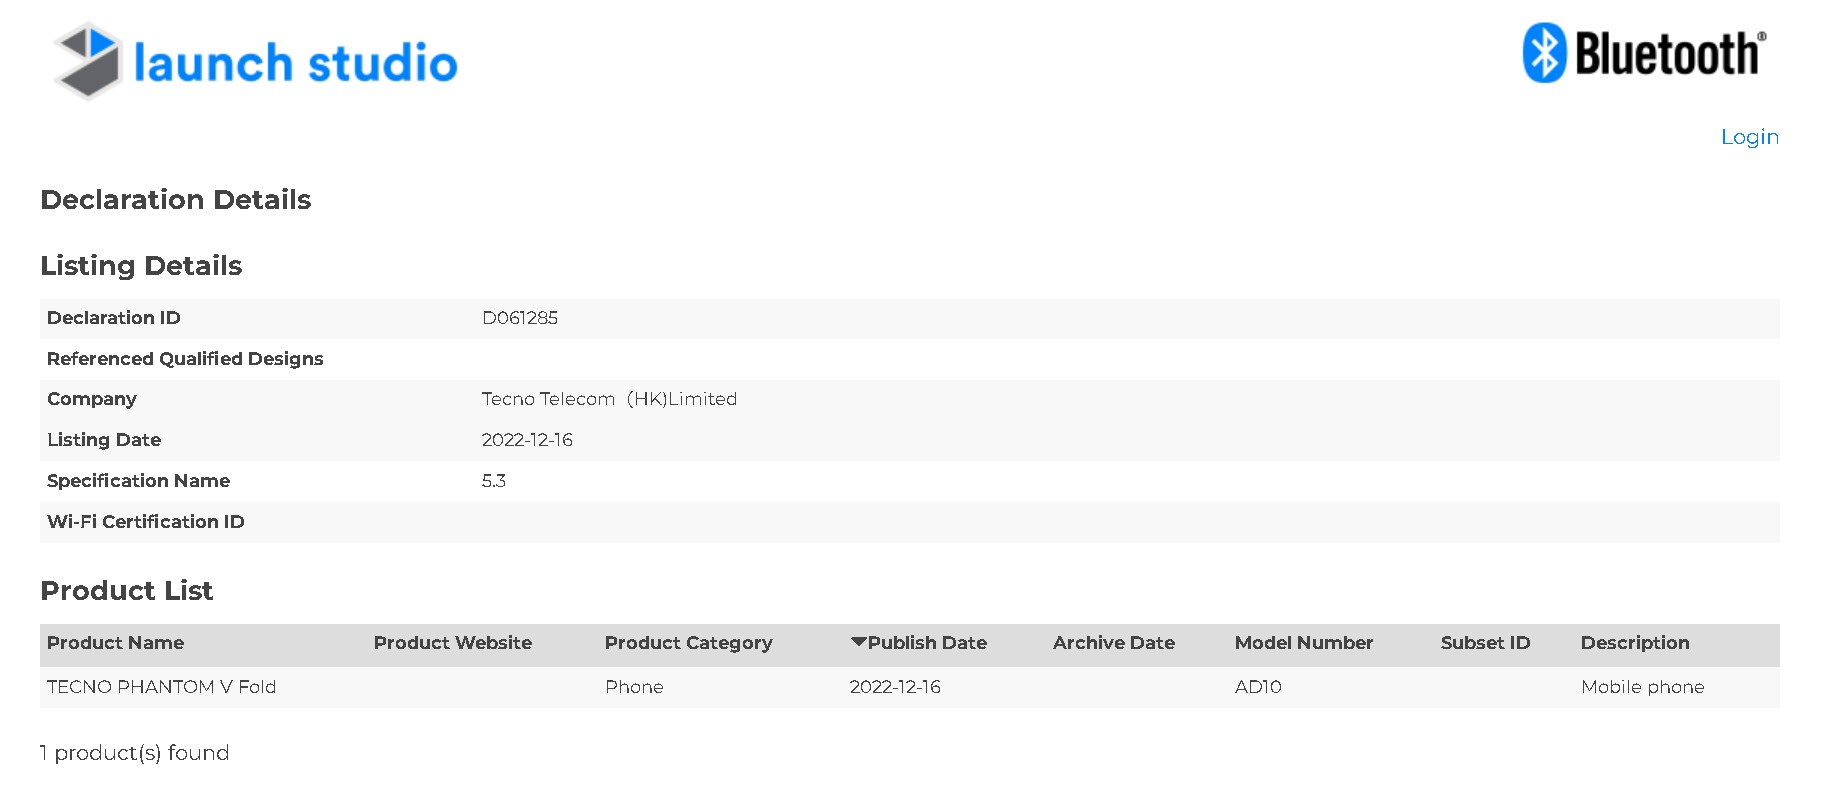Image resolution: width=1842 pixels, height=787 pixels.
Task: Sort by Product Name column header
Action: coord(115,643)
